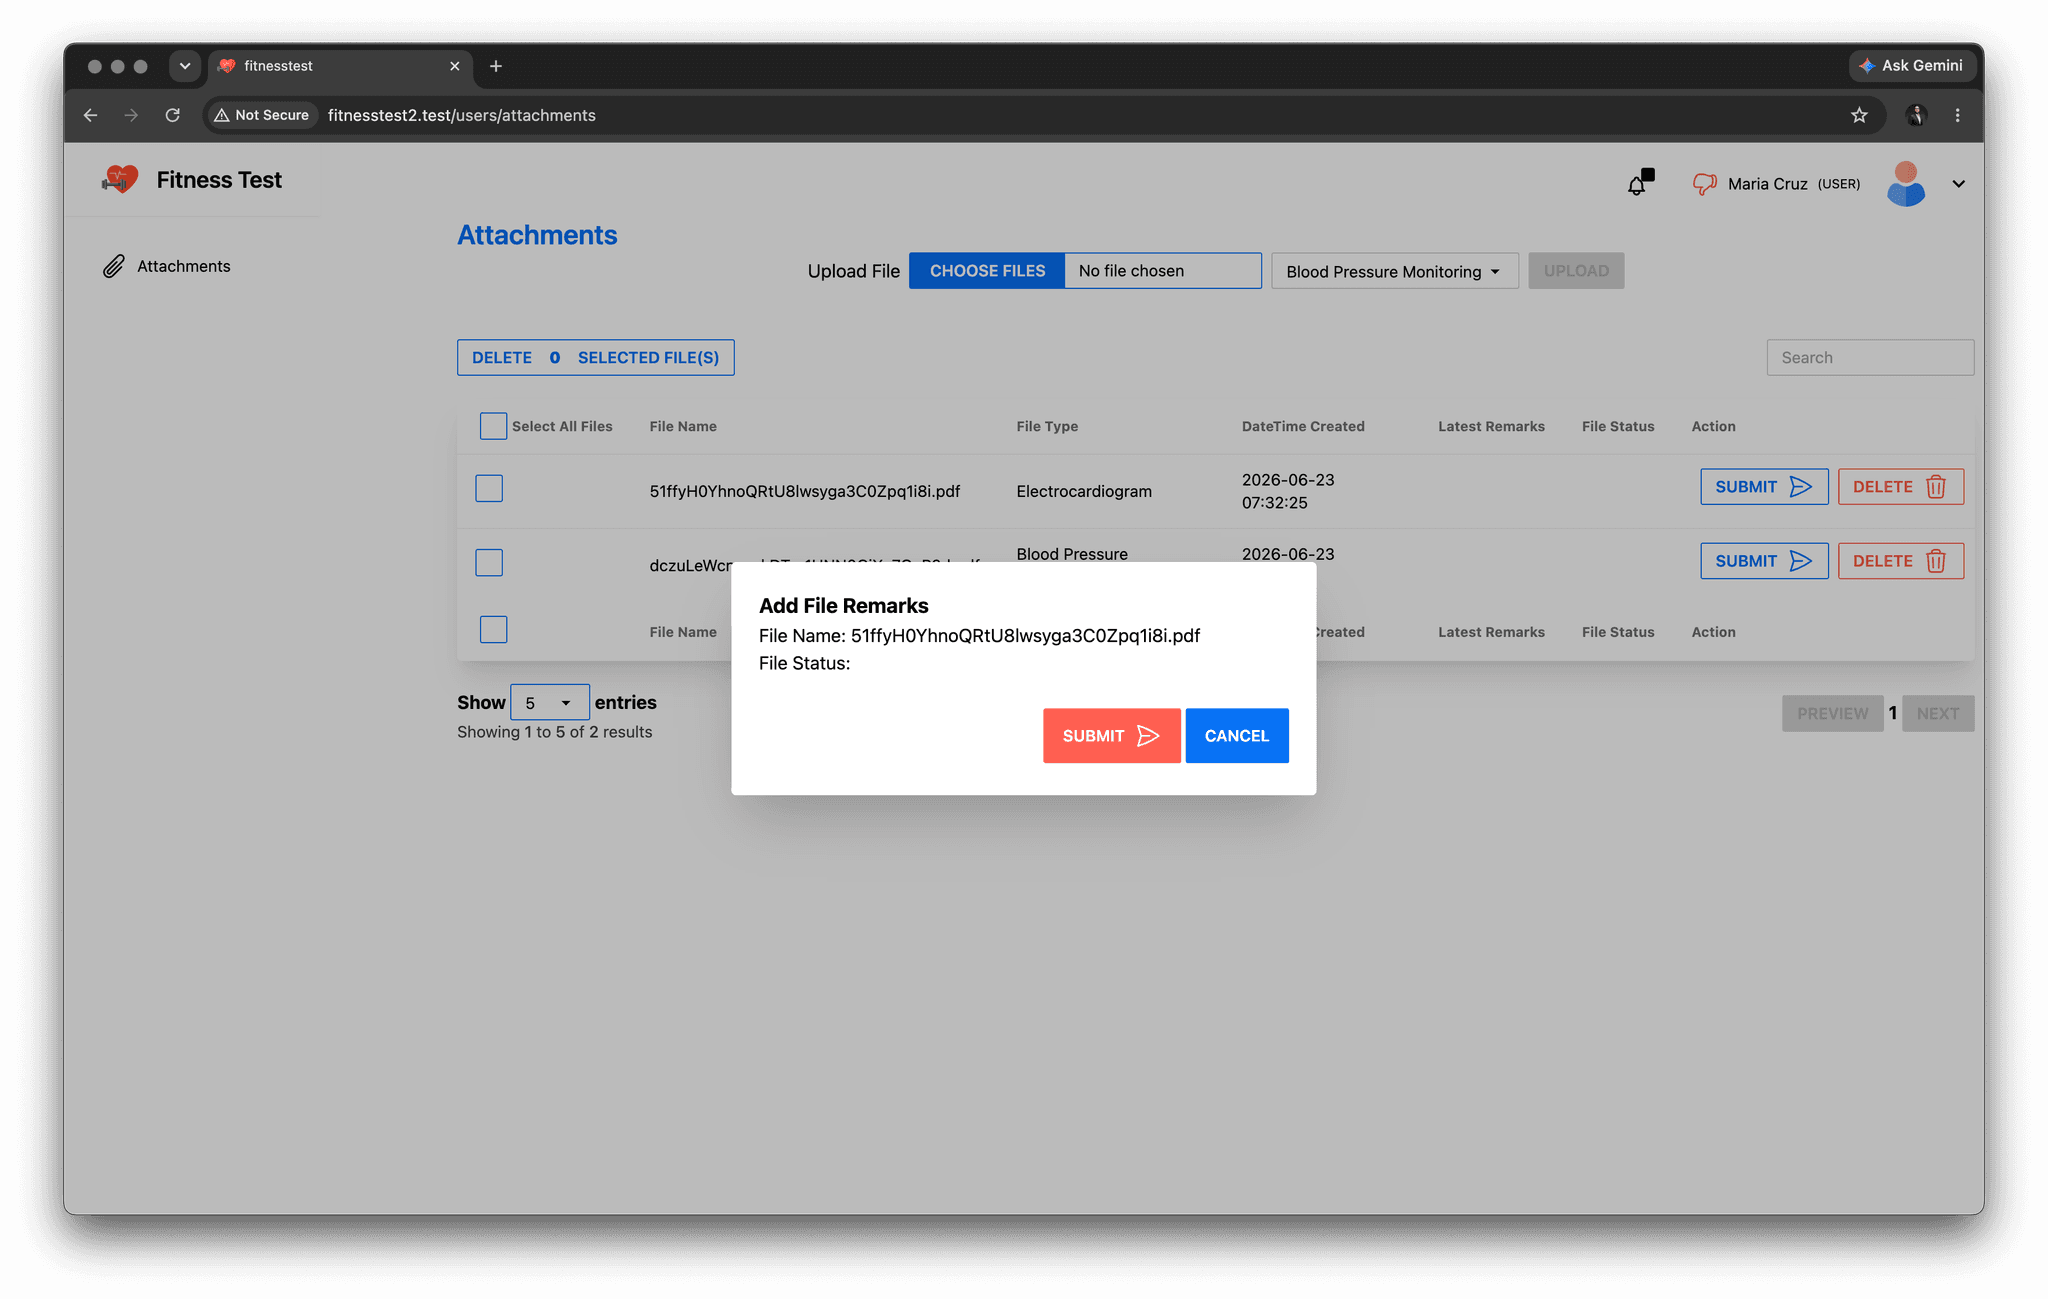Open a new browser tab
2048x1299 pixels.
click(496, 66)
